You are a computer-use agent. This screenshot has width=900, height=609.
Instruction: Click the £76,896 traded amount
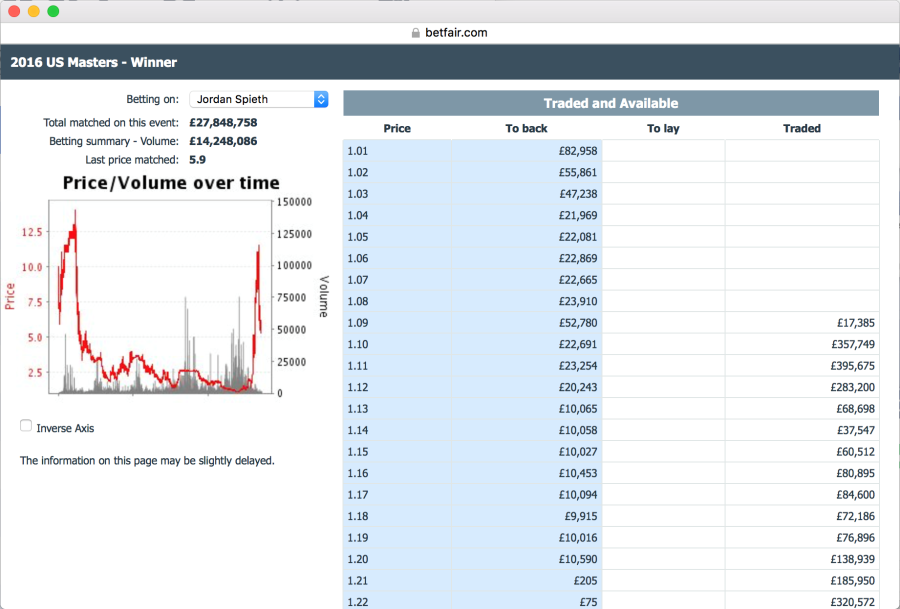[856, 538]
